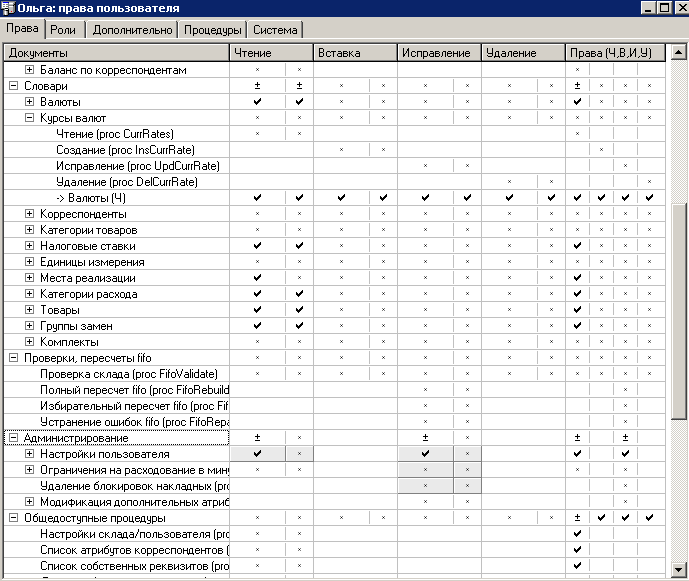Expand the Корреспонденты node
The width and height of the screenshot is (689, 581).
pyautogui.click(x=30, y=214)
